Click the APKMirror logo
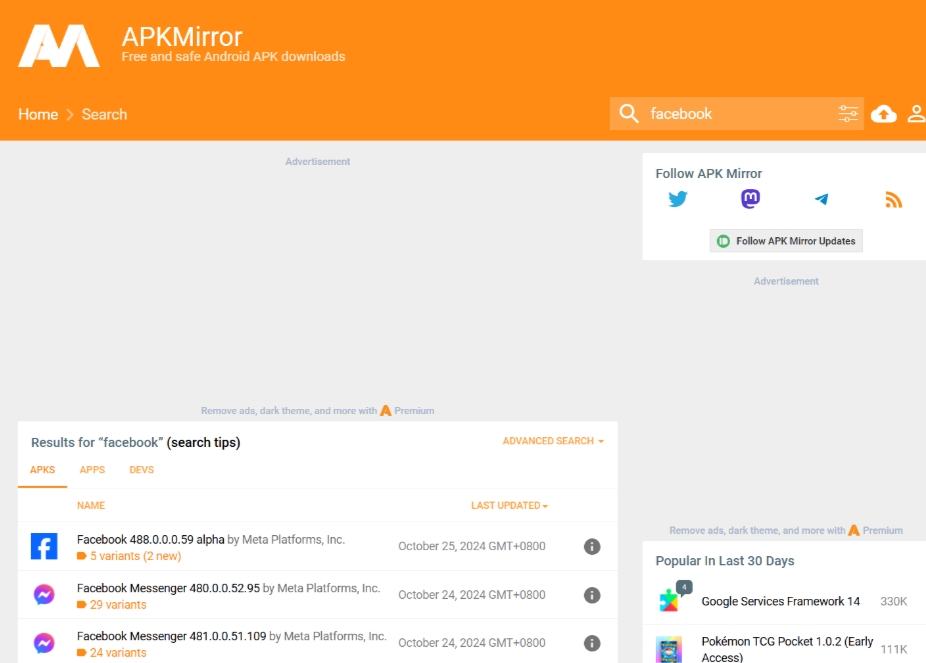The height and width of the screenshot is (663, 926). pyautogui.click(x=59, y=45)
